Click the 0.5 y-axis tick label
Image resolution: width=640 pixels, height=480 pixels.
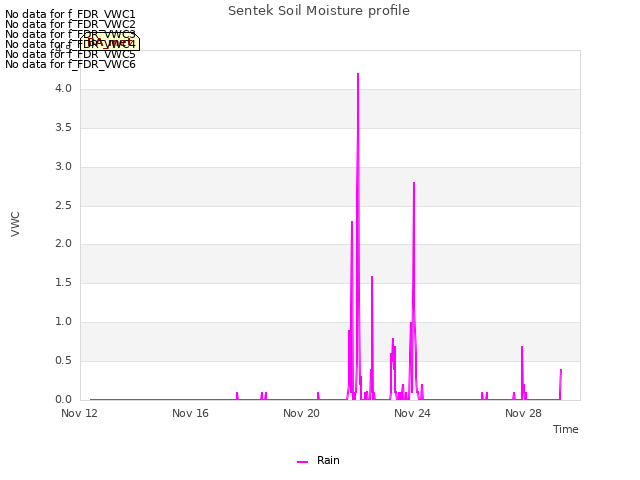[64, 361]
